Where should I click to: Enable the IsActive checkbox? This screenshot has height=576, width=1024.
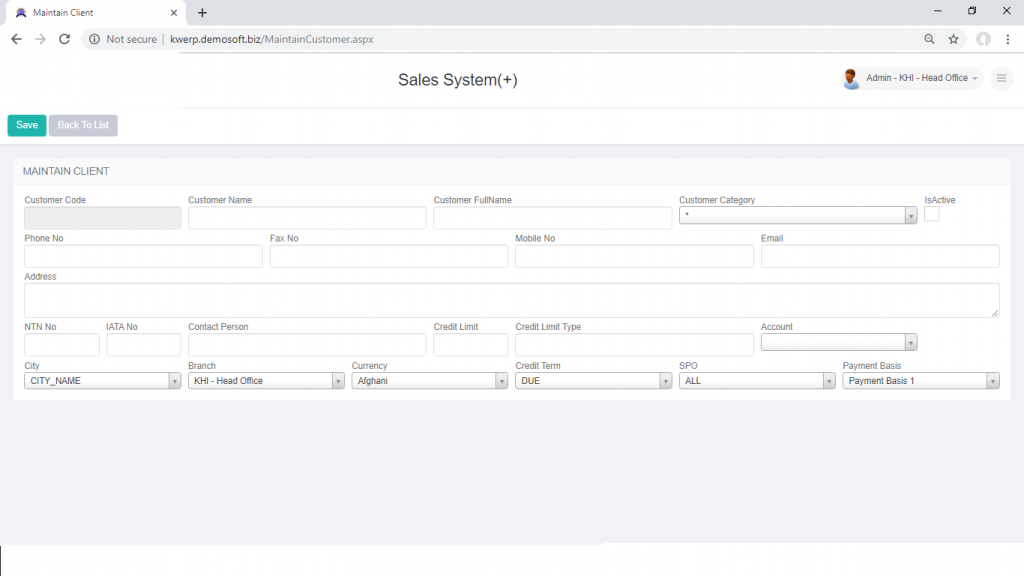click(931, 213)
